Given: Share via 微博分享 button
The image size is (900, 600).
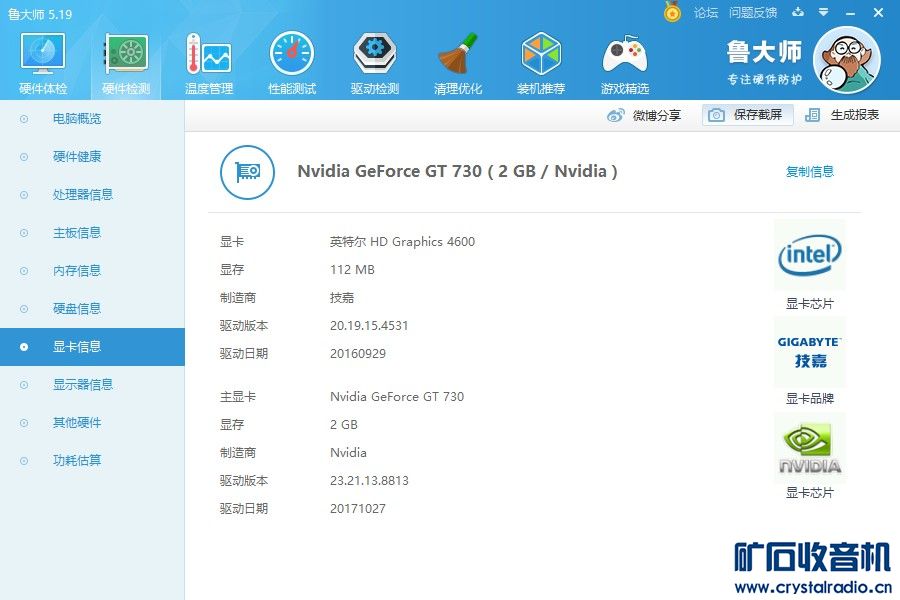Looking at the screenshot, I should (645, 115).
